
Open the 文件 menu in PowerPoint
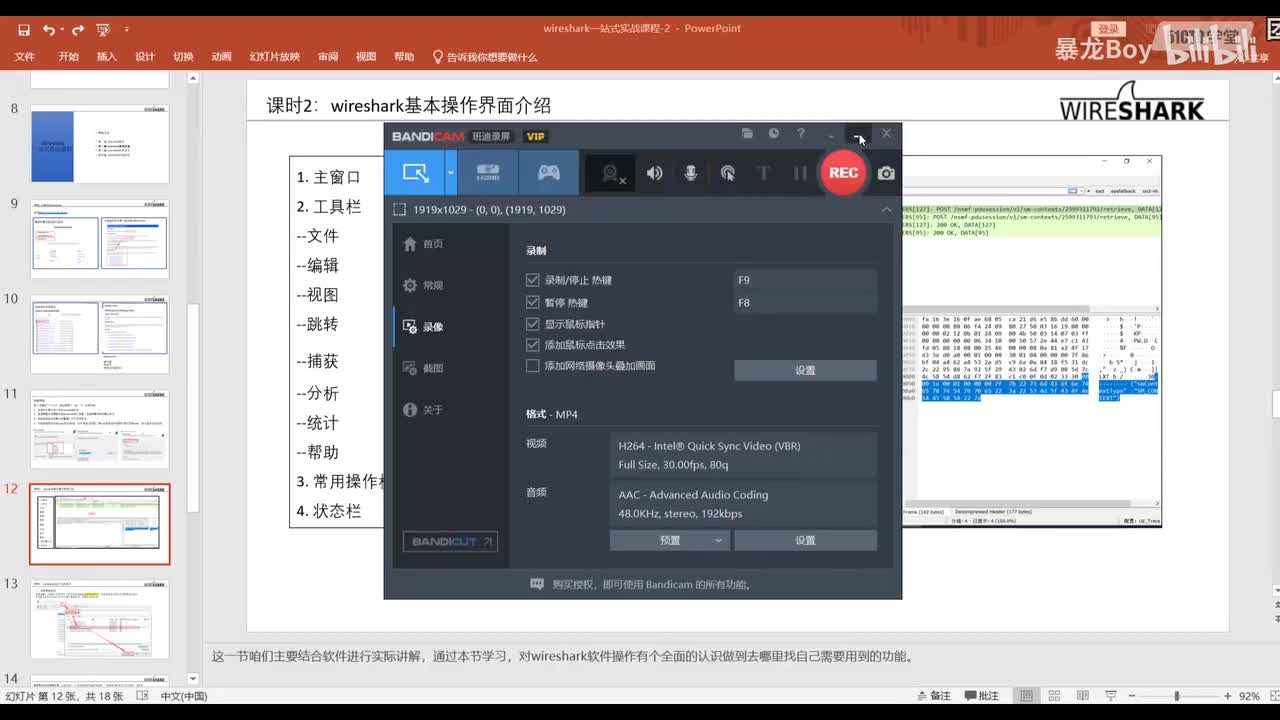click(25, 57)
